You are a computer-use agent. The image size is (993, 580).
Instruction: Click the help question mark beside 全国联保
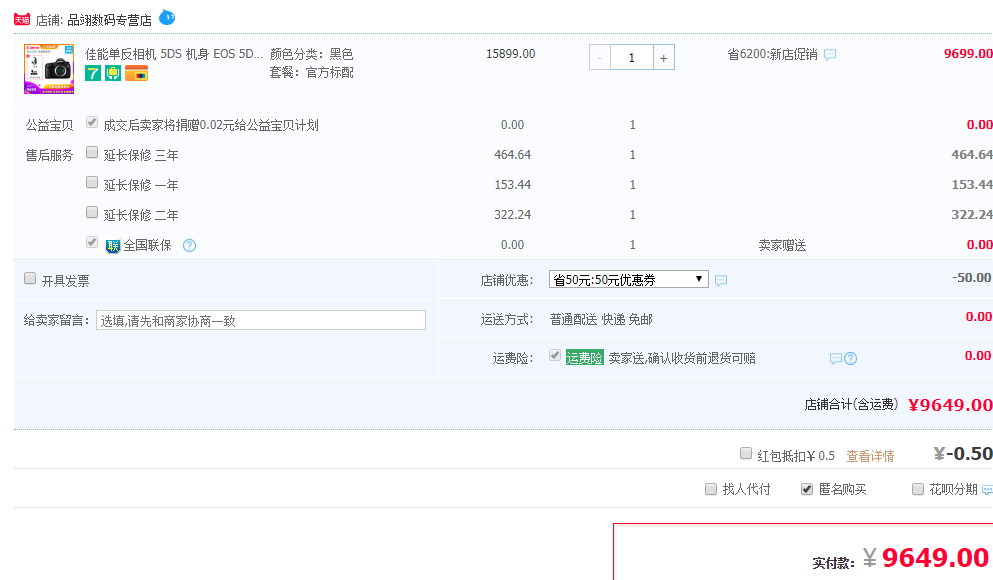coord(189,246)
